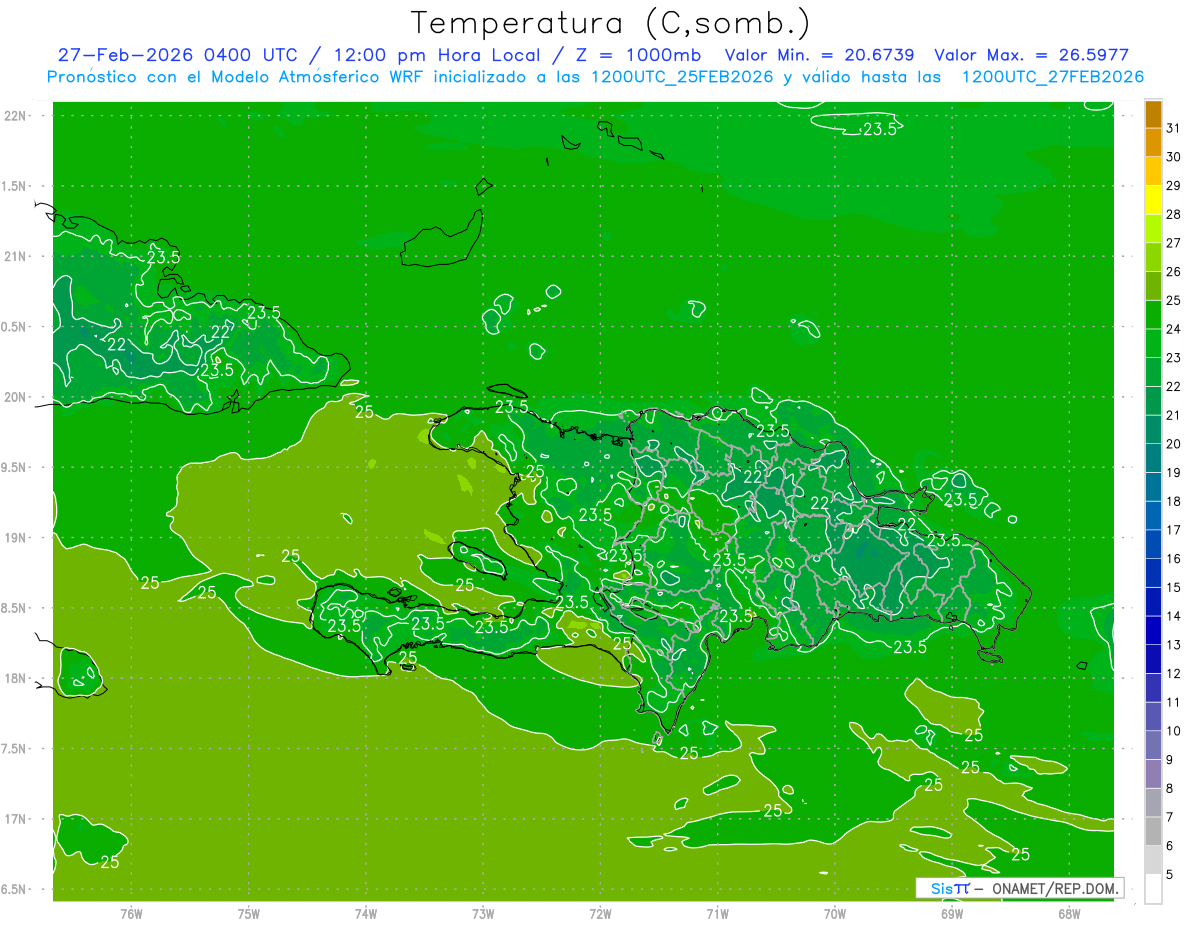The width and height of the screenshot is (1200, 927).
Task: Click the 76W longitude axis label
Action: [131, 913]
